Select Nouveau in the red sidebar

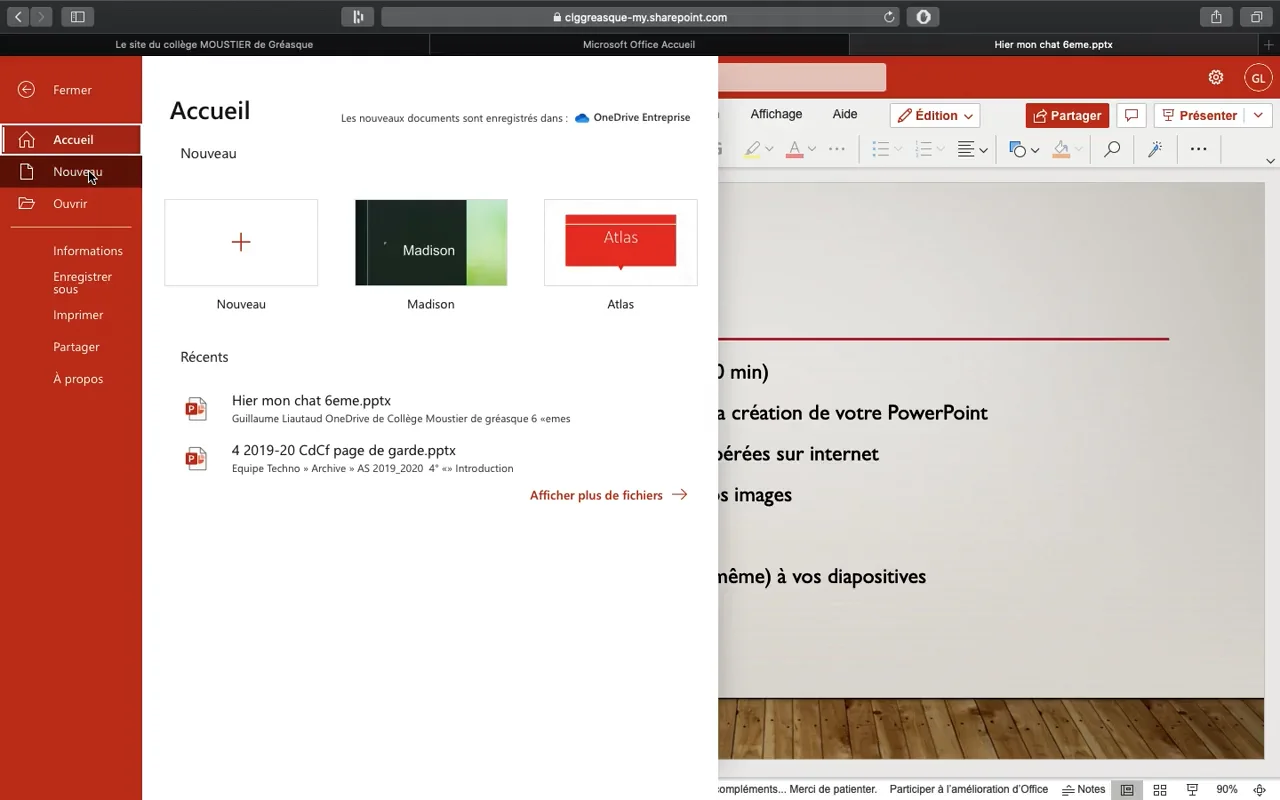[71, 172]
